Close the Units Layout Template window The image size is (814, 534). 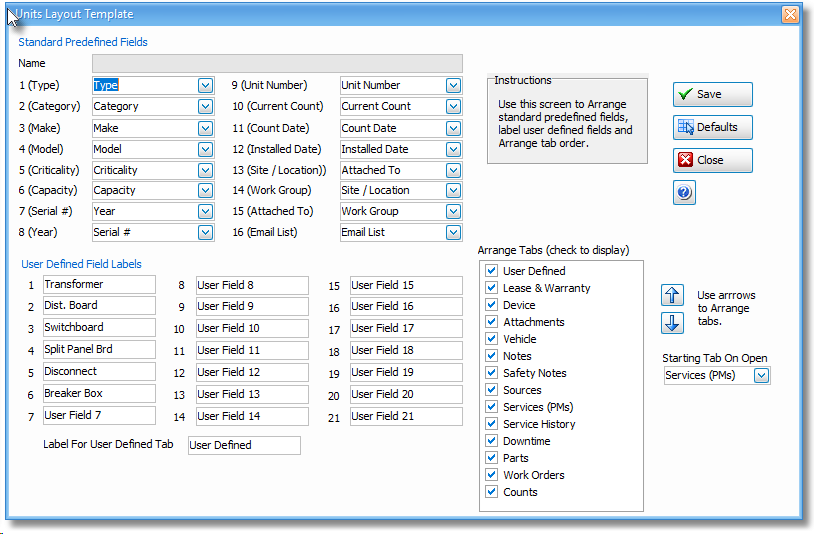[x=790, y=14]
